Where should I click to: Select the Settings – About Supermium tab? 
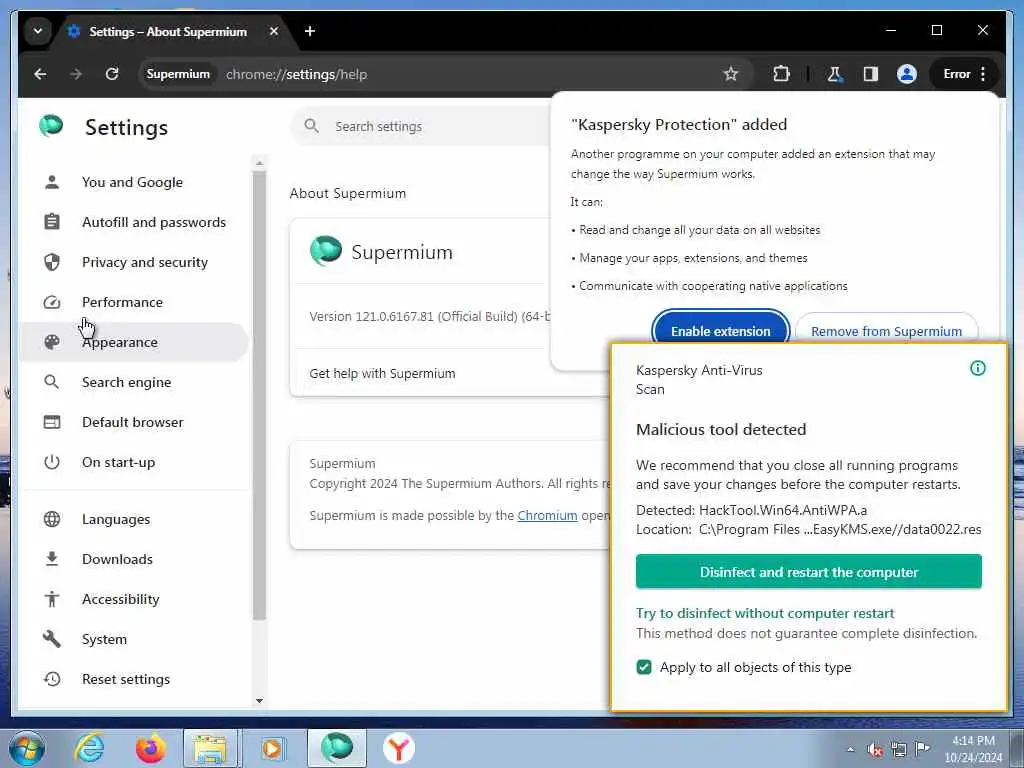coord(168,31)
